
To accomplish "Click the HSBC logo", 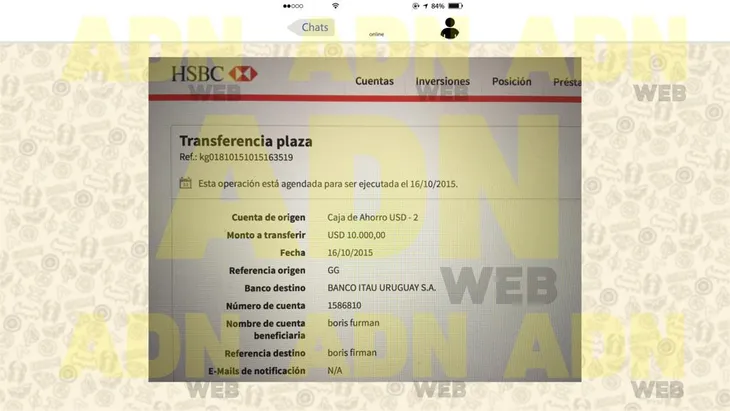I will pyautogui.click(x=214, y=74).
